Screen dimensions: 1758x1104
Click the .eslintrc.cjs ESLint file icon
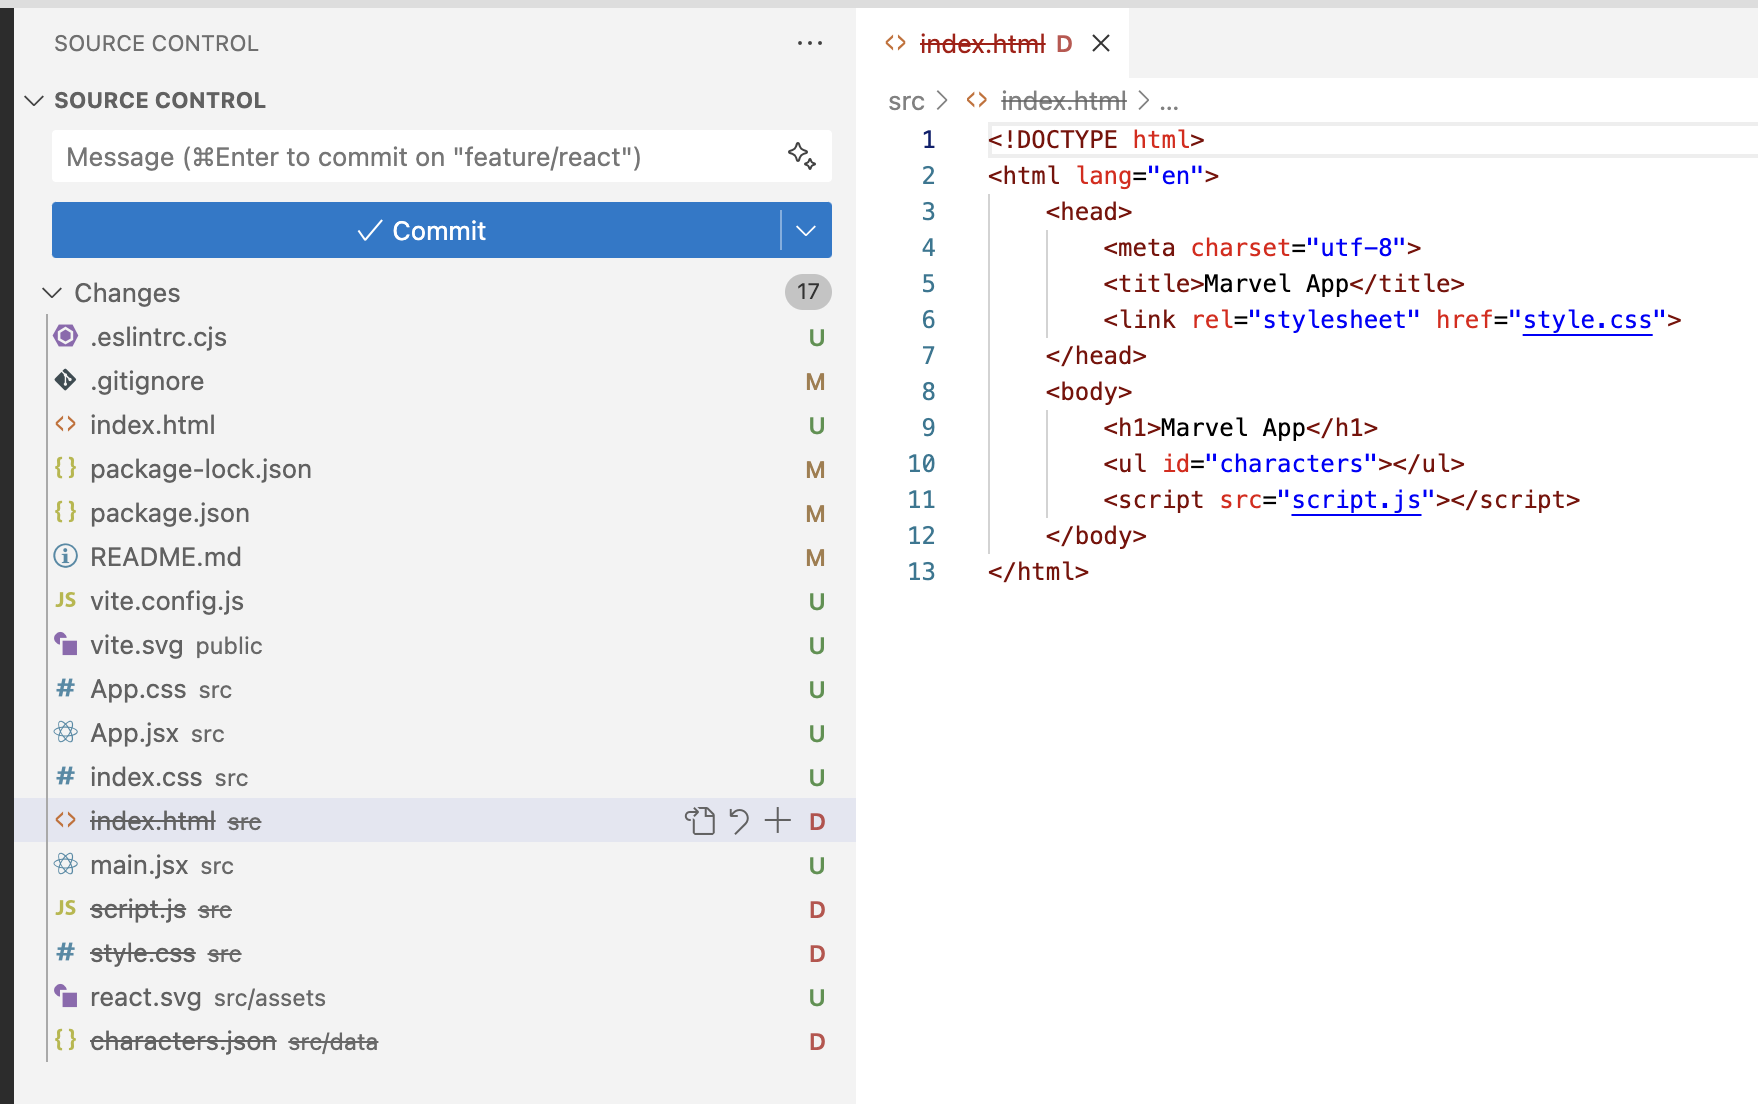pyautogui.click(x=66, y=336)
